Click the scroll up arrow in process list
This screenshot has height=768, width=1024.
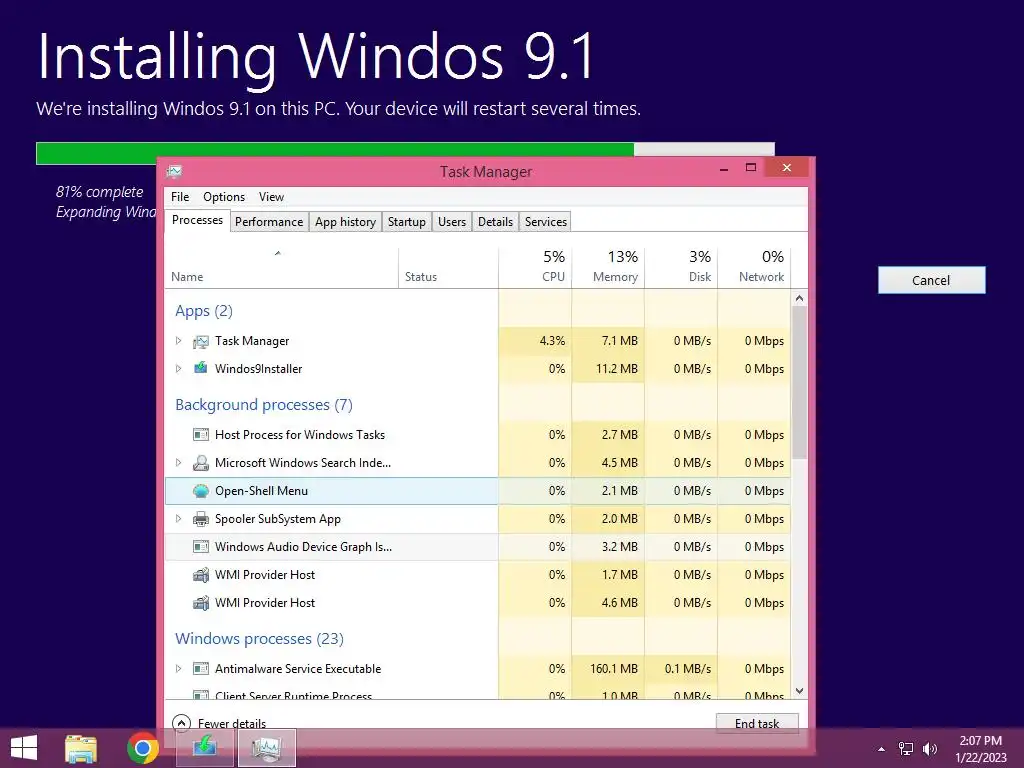[799, 298]
